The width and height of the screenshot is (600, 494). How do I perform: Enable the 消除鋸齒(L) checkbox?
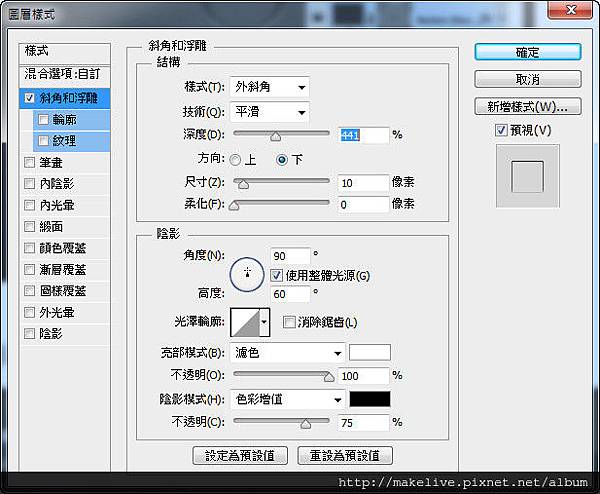click(289, 322)
